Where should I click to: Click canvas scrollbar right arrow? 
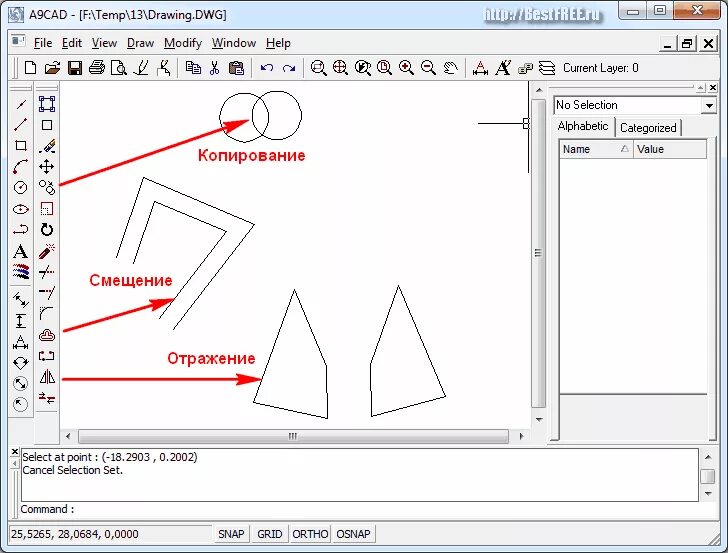(x=521, y=436)
